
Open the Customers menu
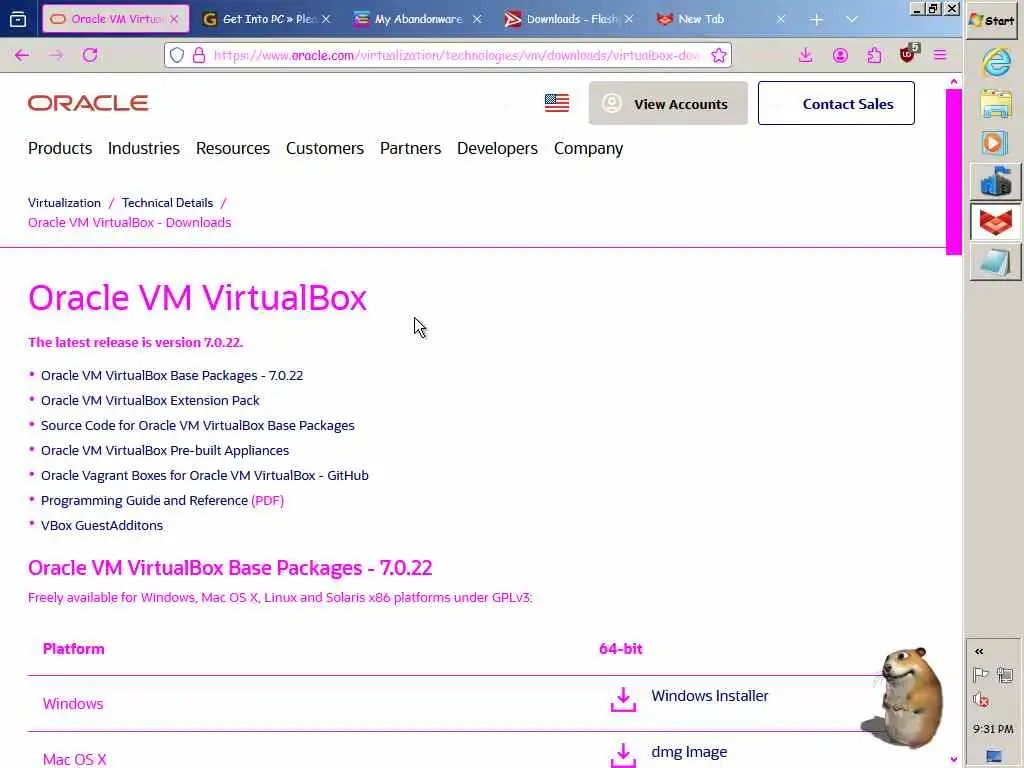pyautogui.click(x=325, y=148)
